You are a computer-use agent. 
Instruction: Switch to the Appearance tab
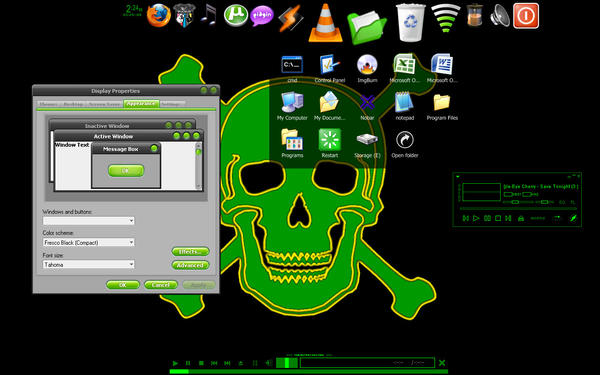[141, 104]
